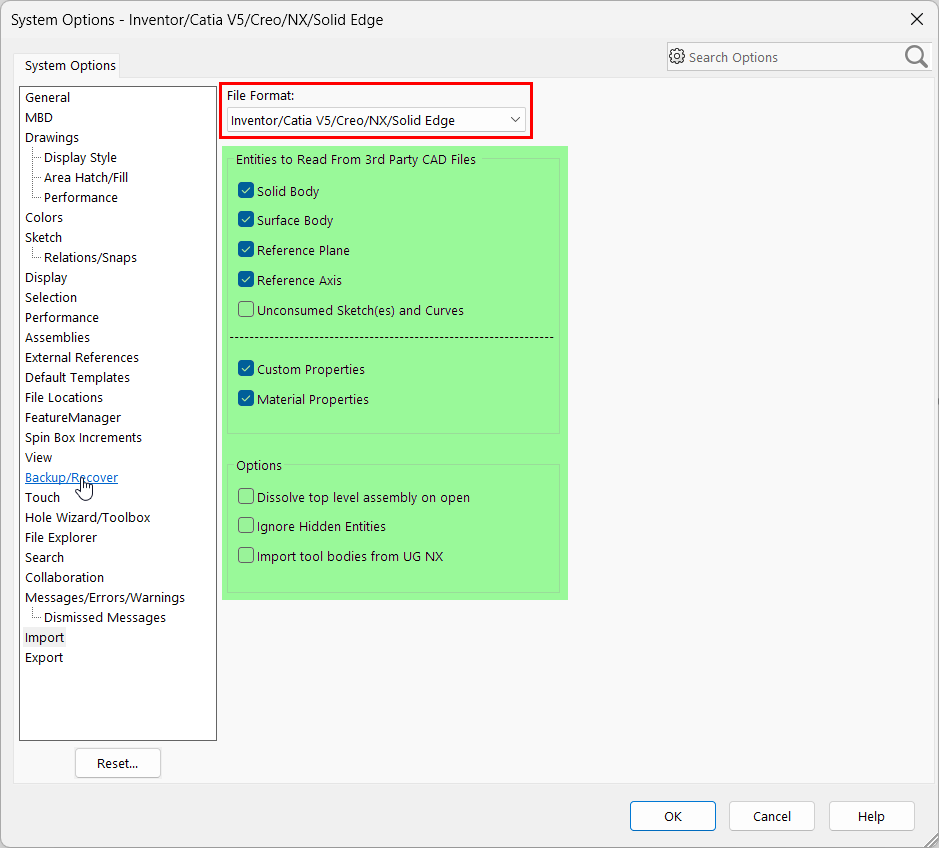Open Performance under Drawings
The width and height of the screenshot is (939, 848).
tap(80, 197)
